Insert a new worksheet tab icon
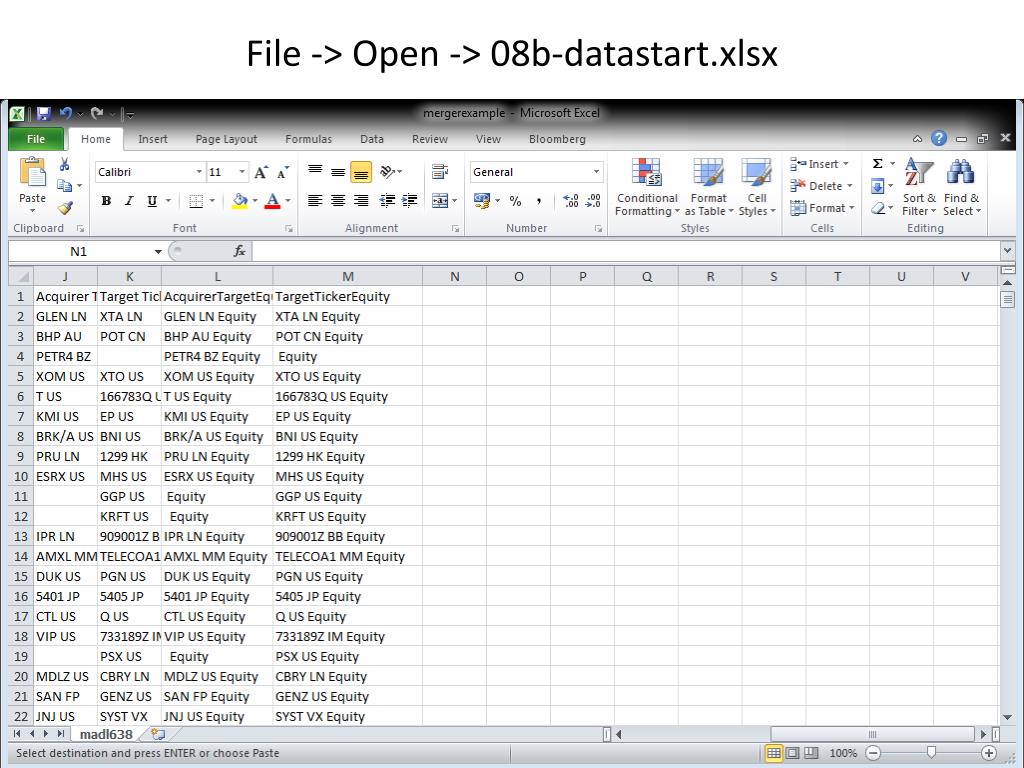Screen dimensions: 1024x768 pyautogui.click(x=157, y=734)
